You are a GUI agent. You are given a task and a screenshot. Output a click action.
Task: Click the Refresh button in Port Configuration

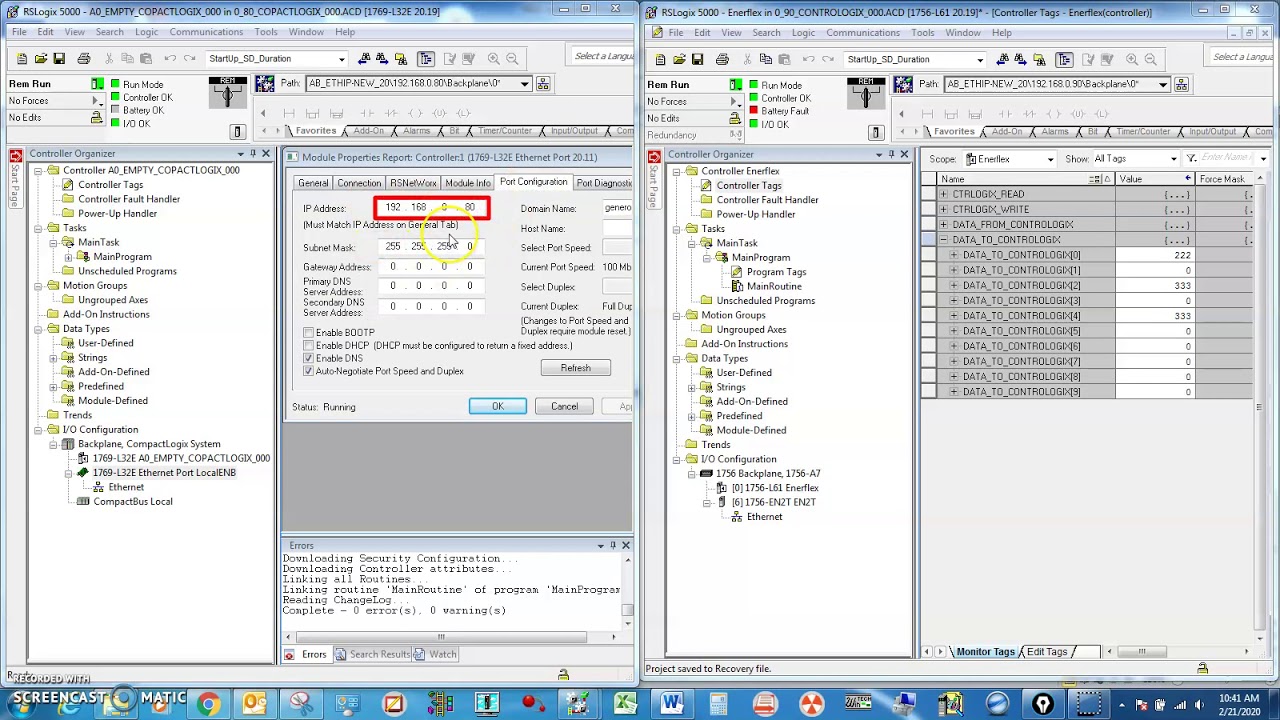pos(575,368)
